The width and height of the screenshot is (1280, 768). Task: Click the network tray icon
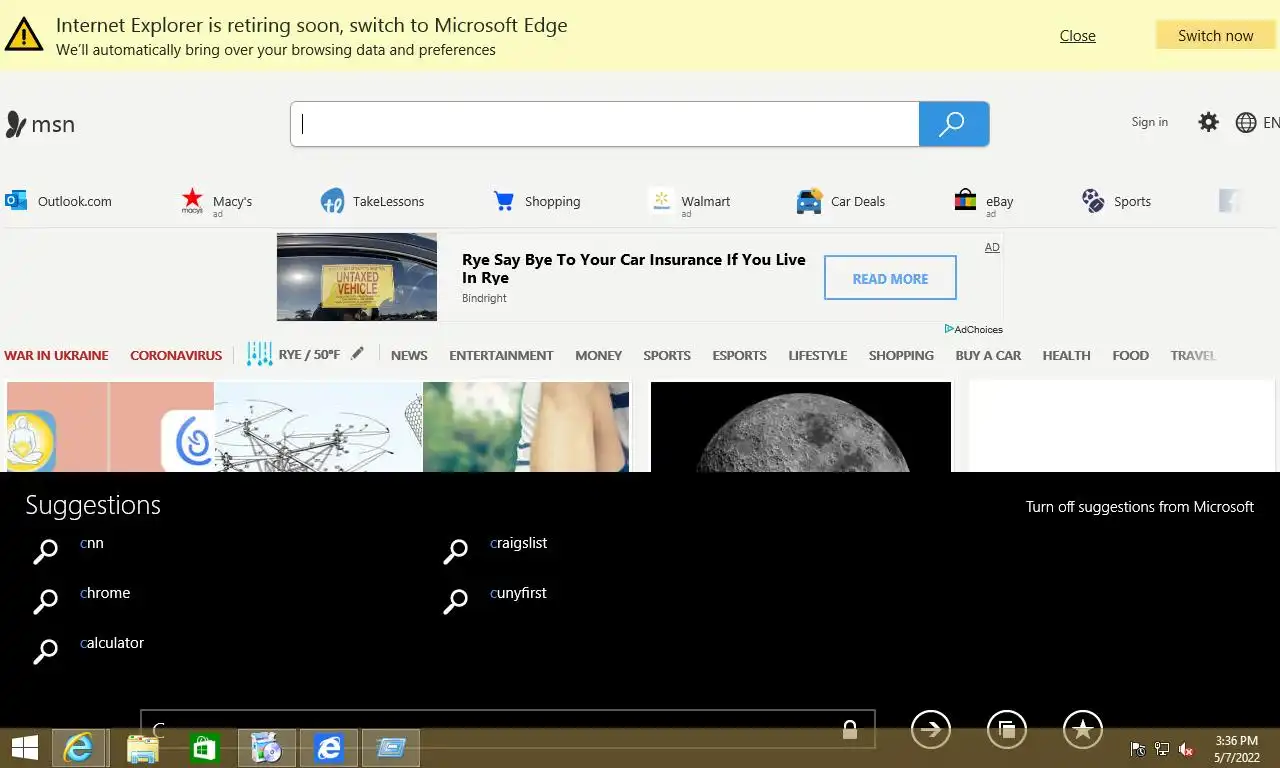tap(1162, 749)
